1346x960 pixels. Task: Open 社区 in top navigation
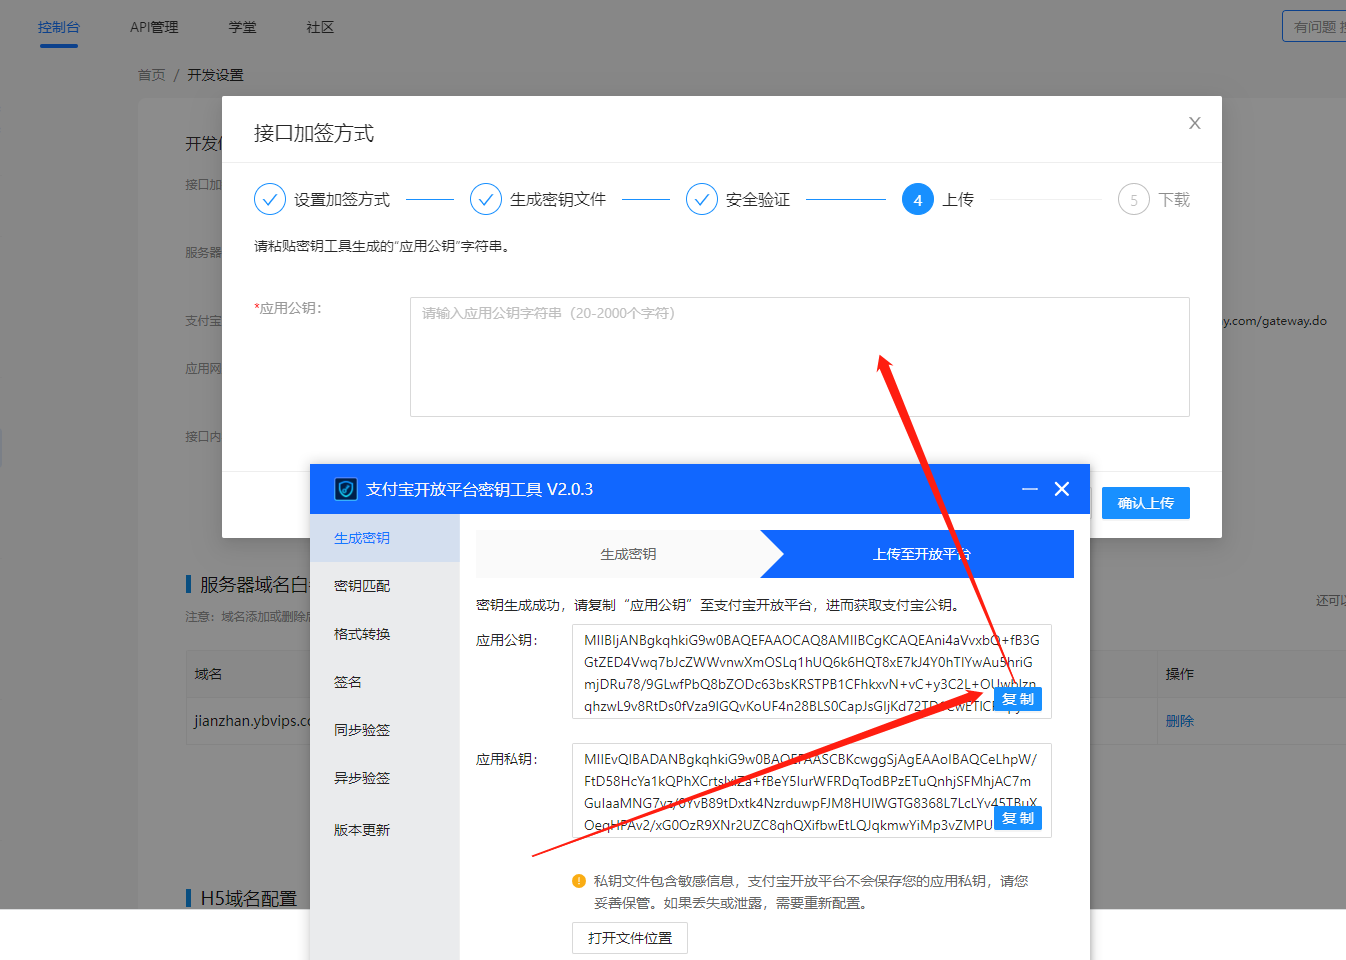coord(320,27)
